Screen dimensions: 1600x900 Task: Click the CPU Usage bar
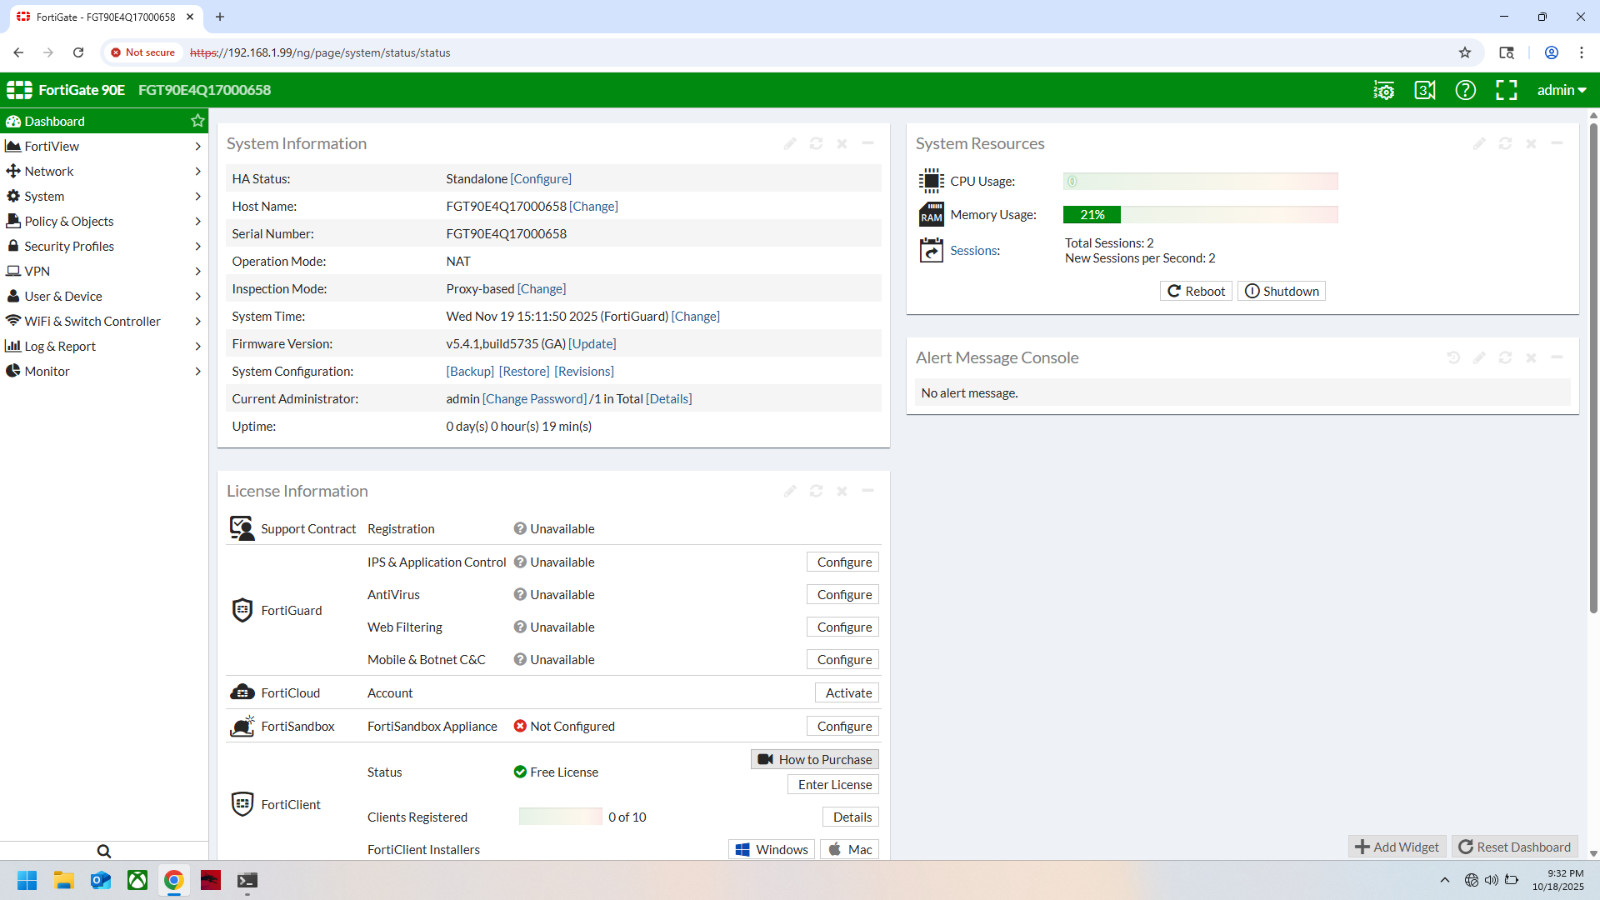point(1200,181)
